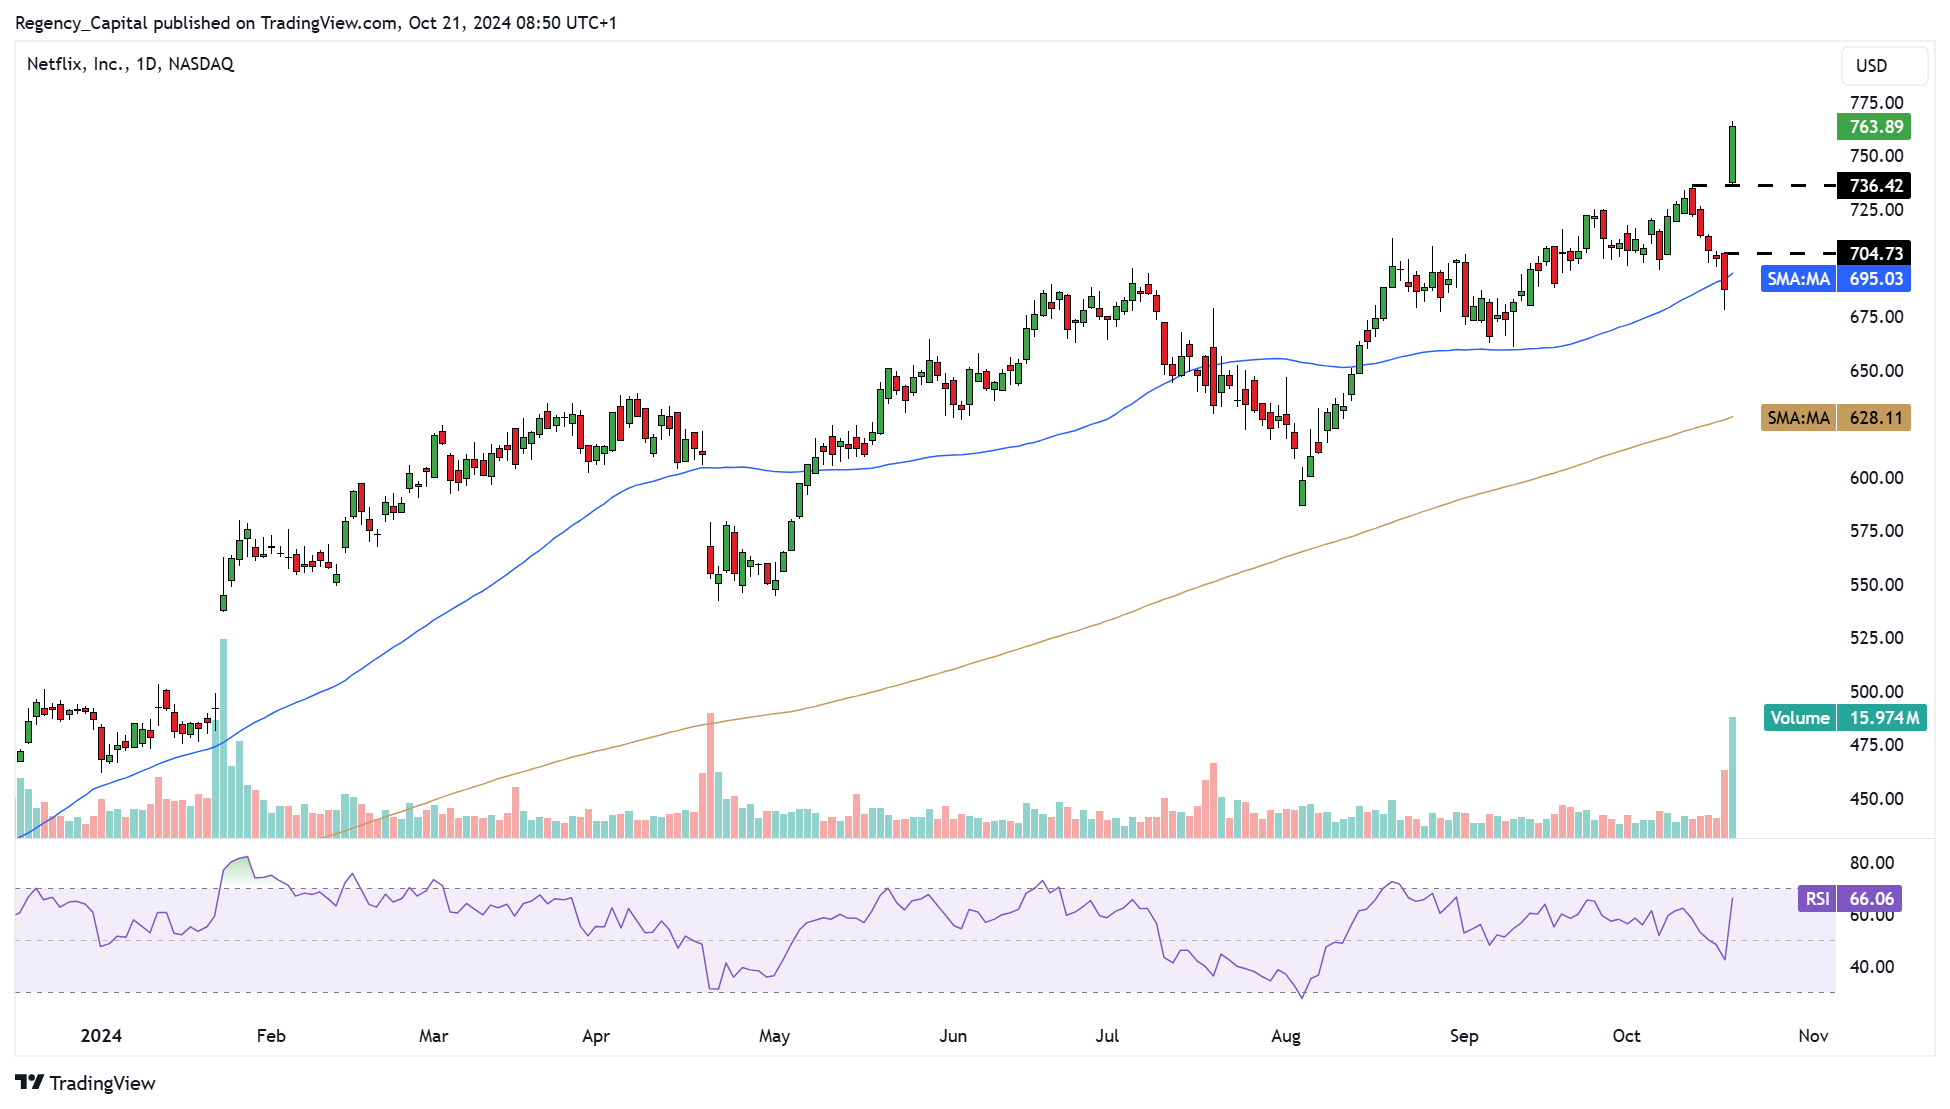Click the 695.03 moving average value

point(1875,279)
